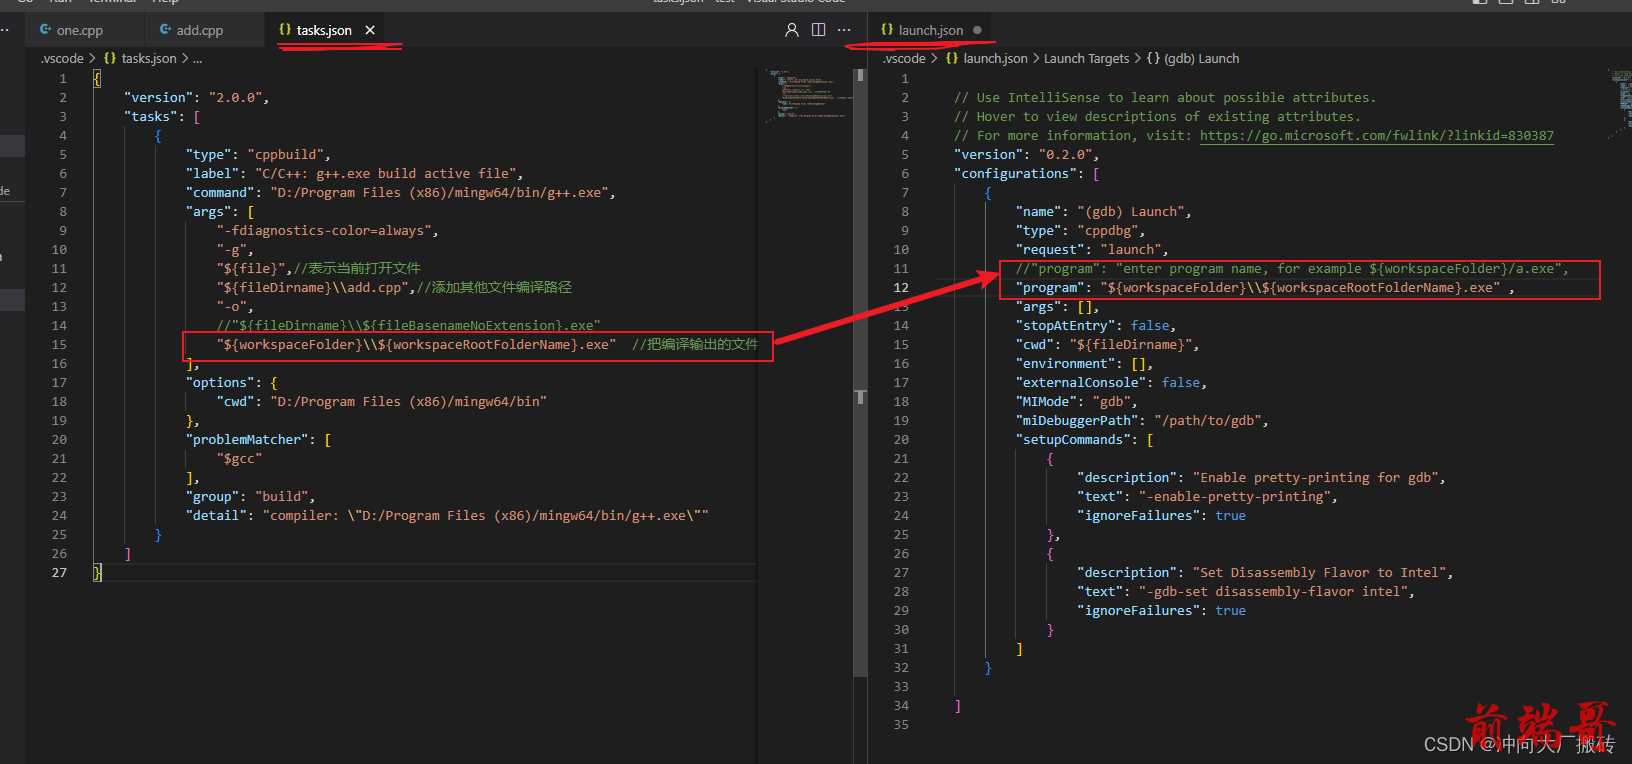Close the tasks.json tab
The image size is (1632, 764).
(370, 30)
